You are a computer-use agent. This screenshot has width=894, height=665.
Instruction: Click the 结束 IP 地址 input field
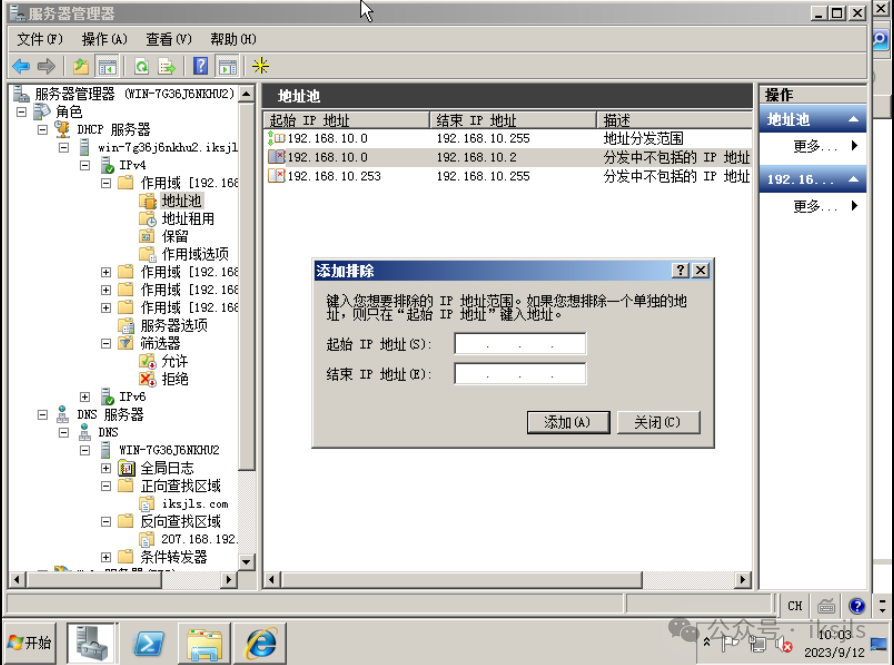click(520, 374)
